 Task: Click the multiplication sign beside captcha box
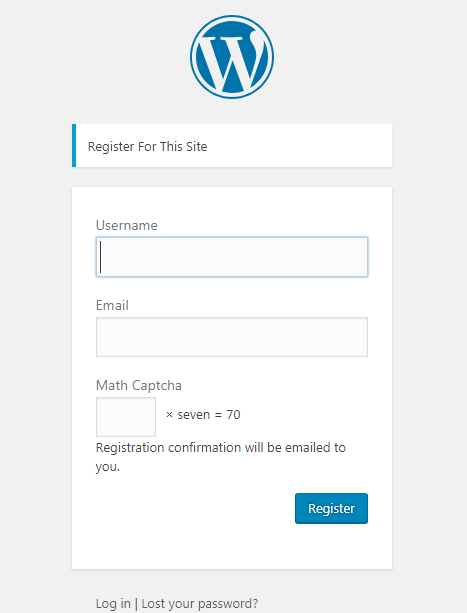pyautogui.click(x=169, y=415)
